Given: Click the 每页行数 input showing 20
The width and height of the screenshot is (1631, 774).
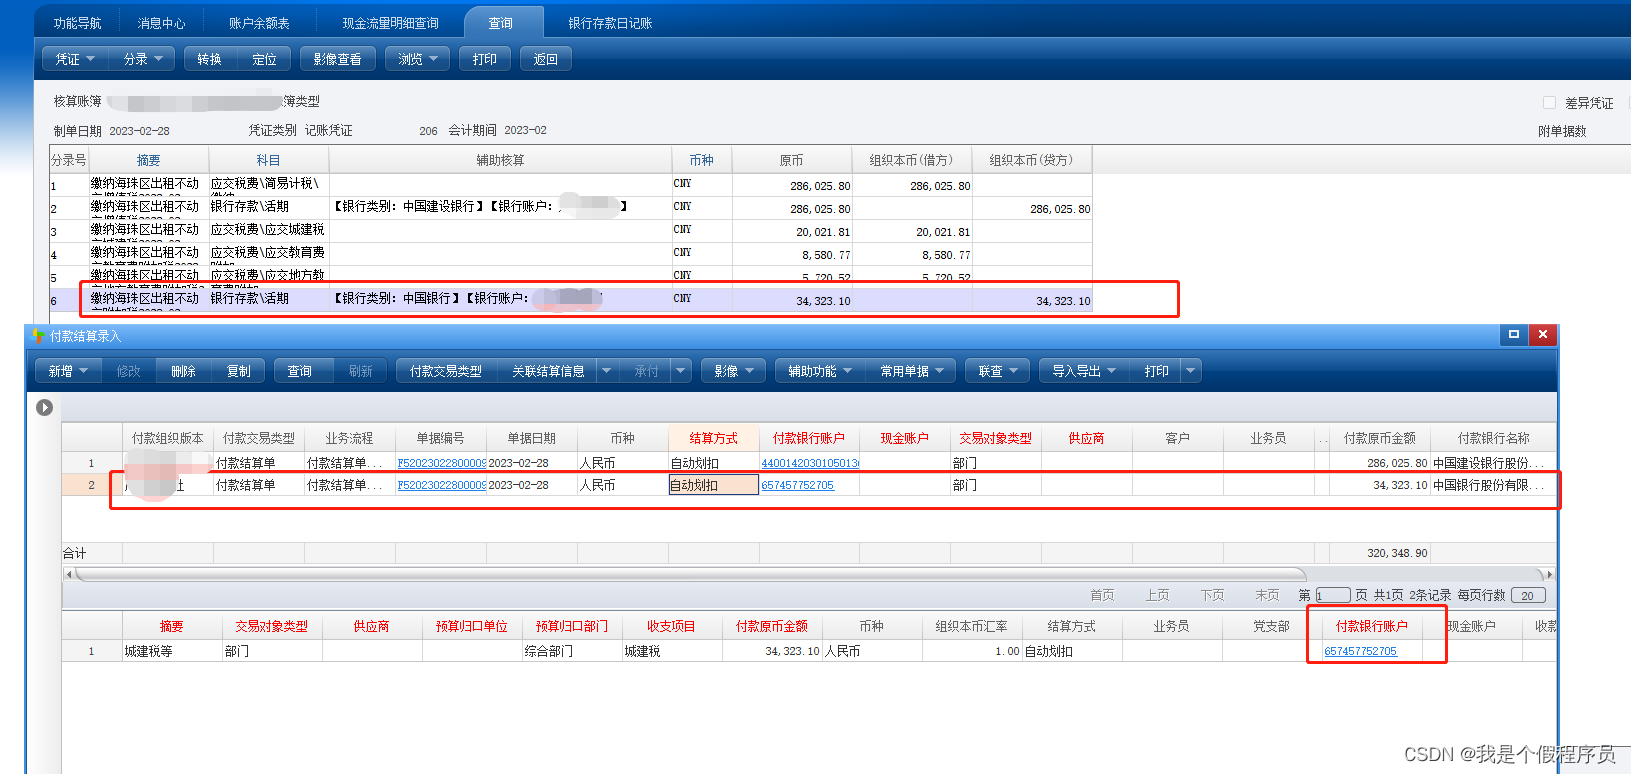Looking at the screenshot, I should pos(1528,595).
